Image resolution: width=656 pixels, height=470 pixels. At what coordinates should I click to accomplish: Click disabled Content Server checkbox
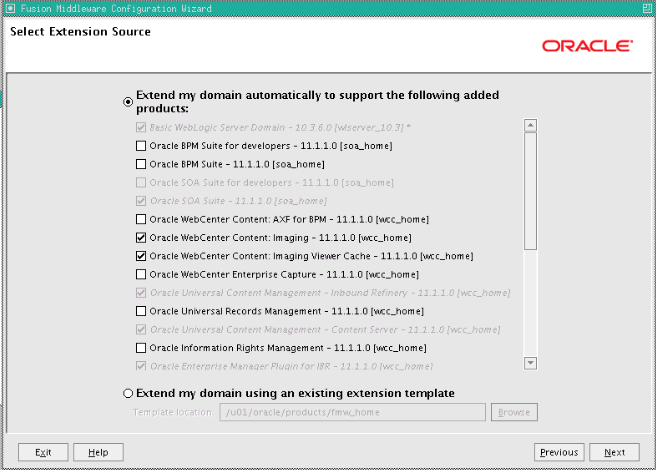(x=141, y=330)
